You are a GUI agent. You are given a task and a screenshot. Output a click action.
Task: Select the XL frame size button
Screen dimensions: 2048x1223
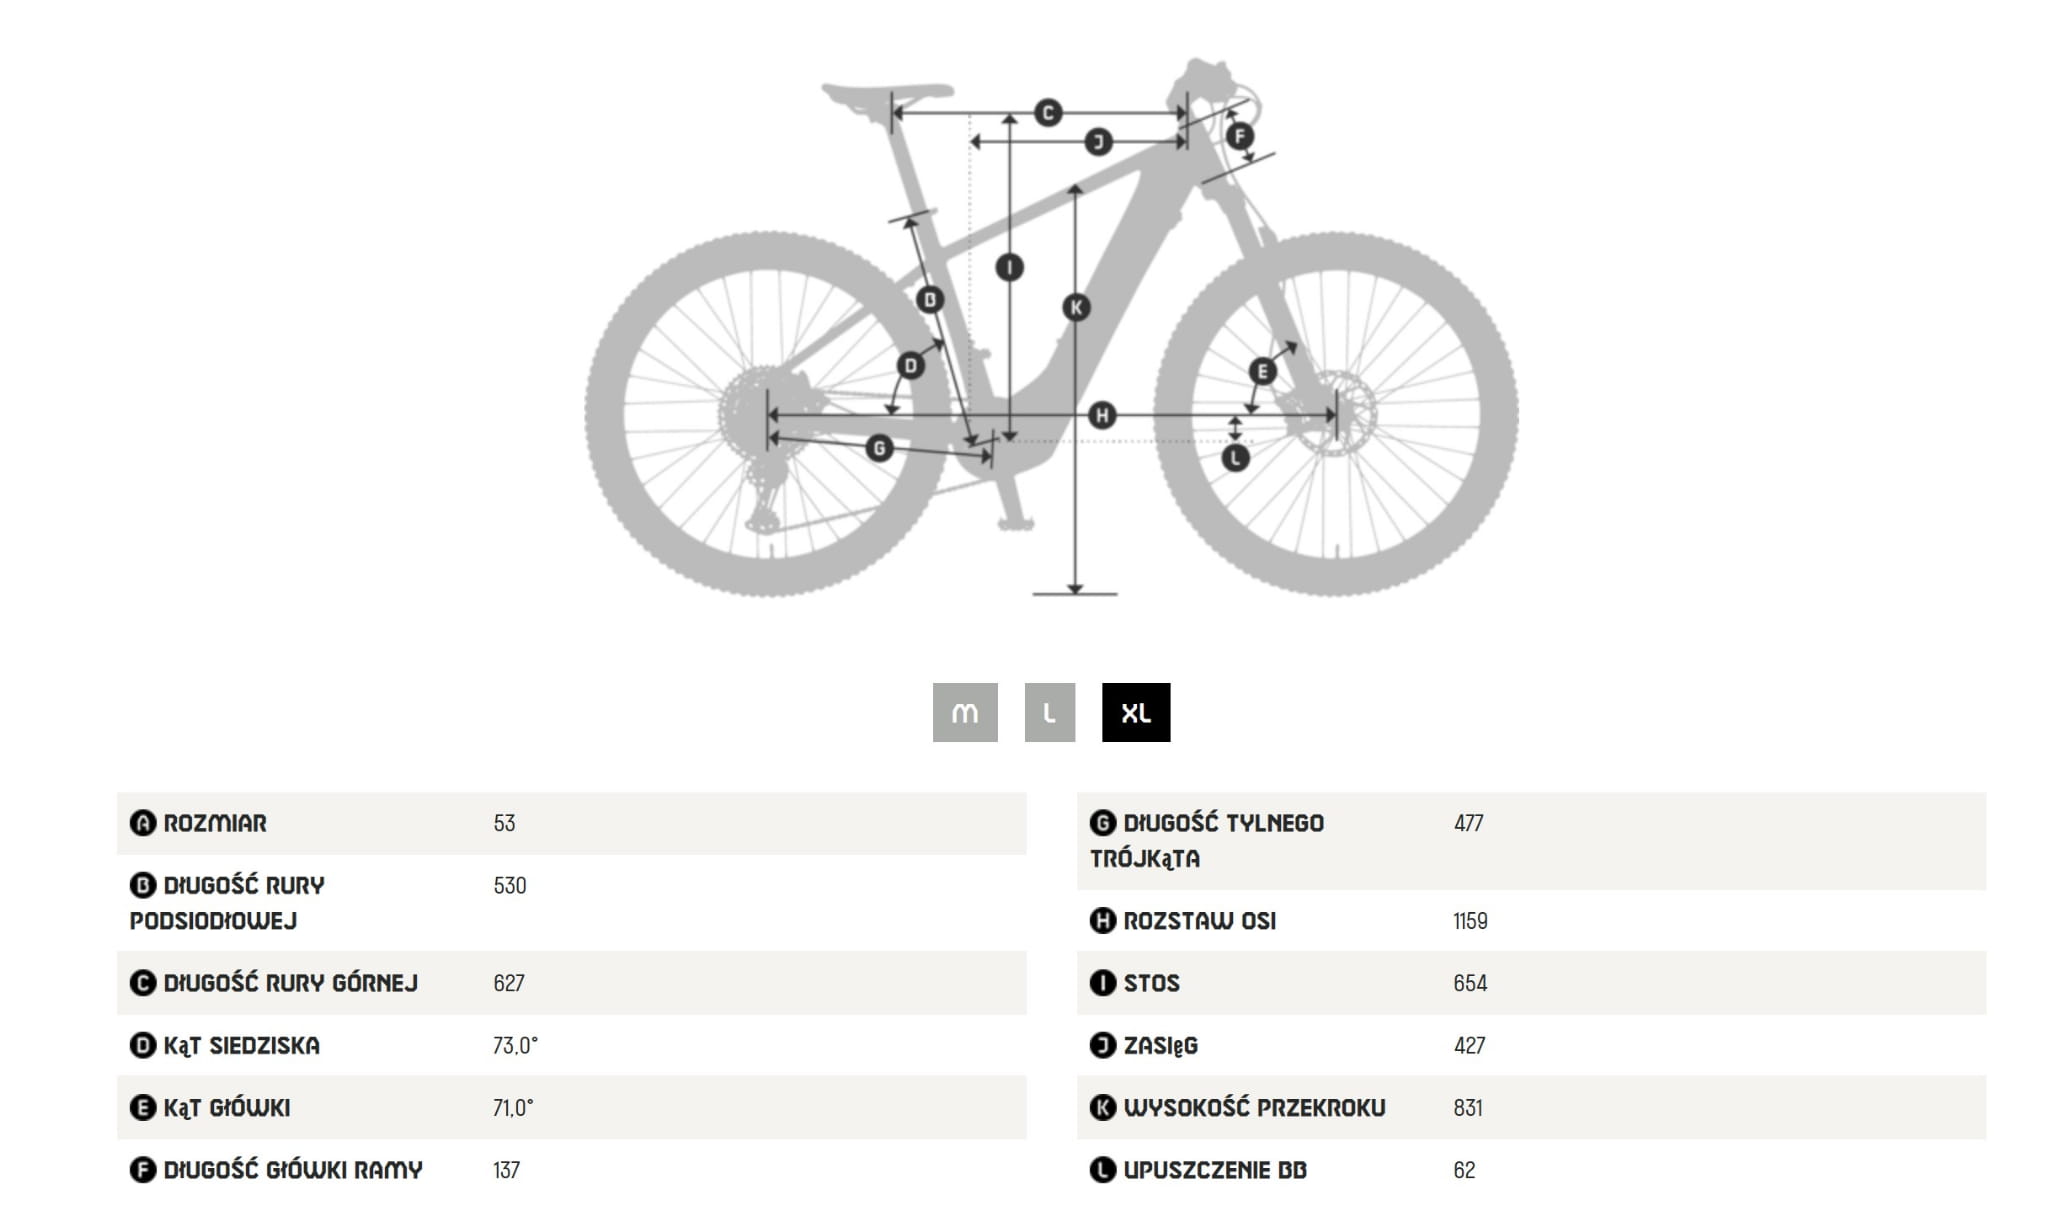tap(1136, 712)
